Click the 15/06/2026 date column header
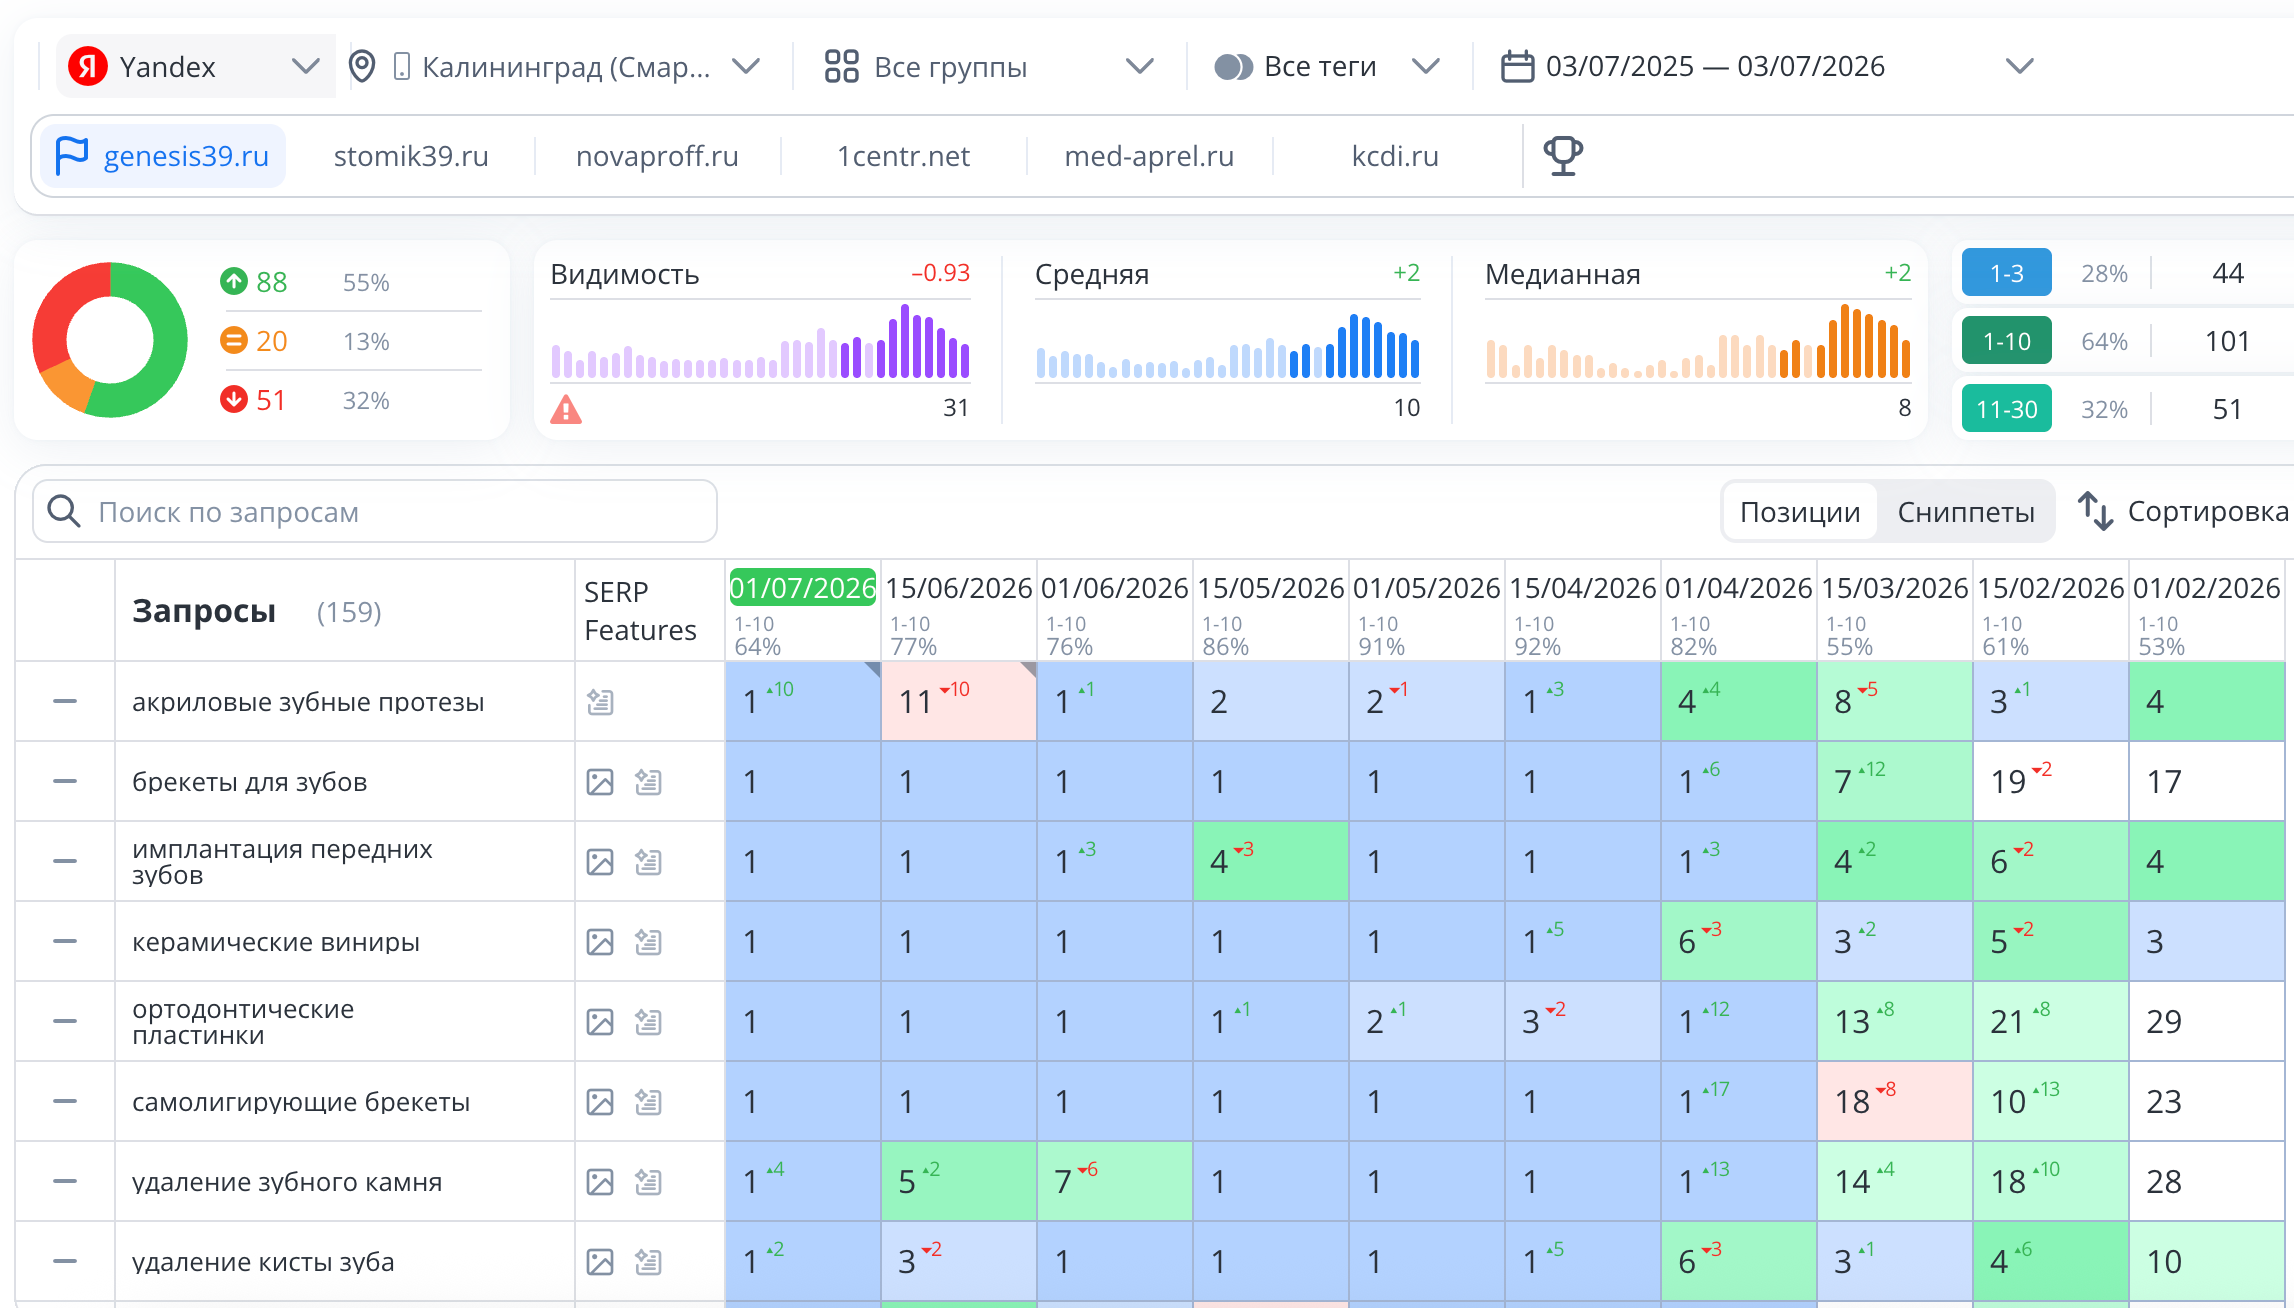2294x1308 pixels. [958, 588]
